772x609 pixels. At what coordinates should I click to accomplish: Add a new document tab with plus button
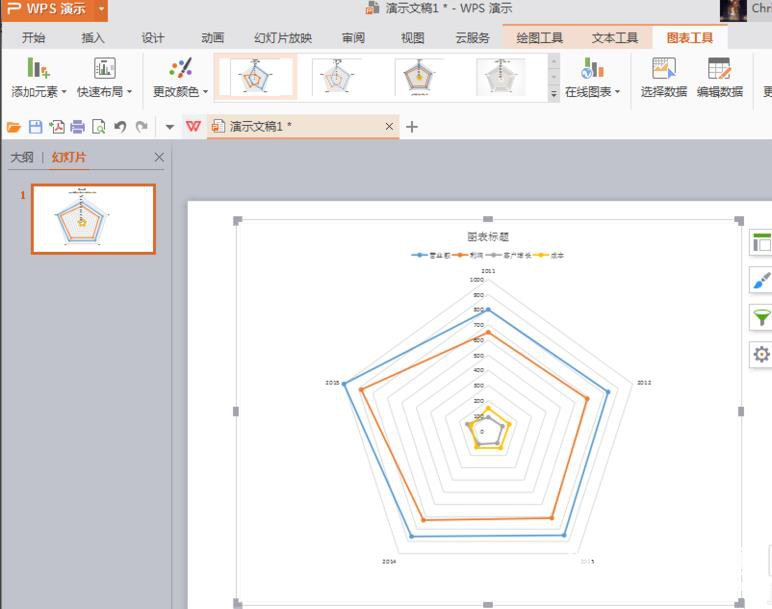(x=412, y=127)
